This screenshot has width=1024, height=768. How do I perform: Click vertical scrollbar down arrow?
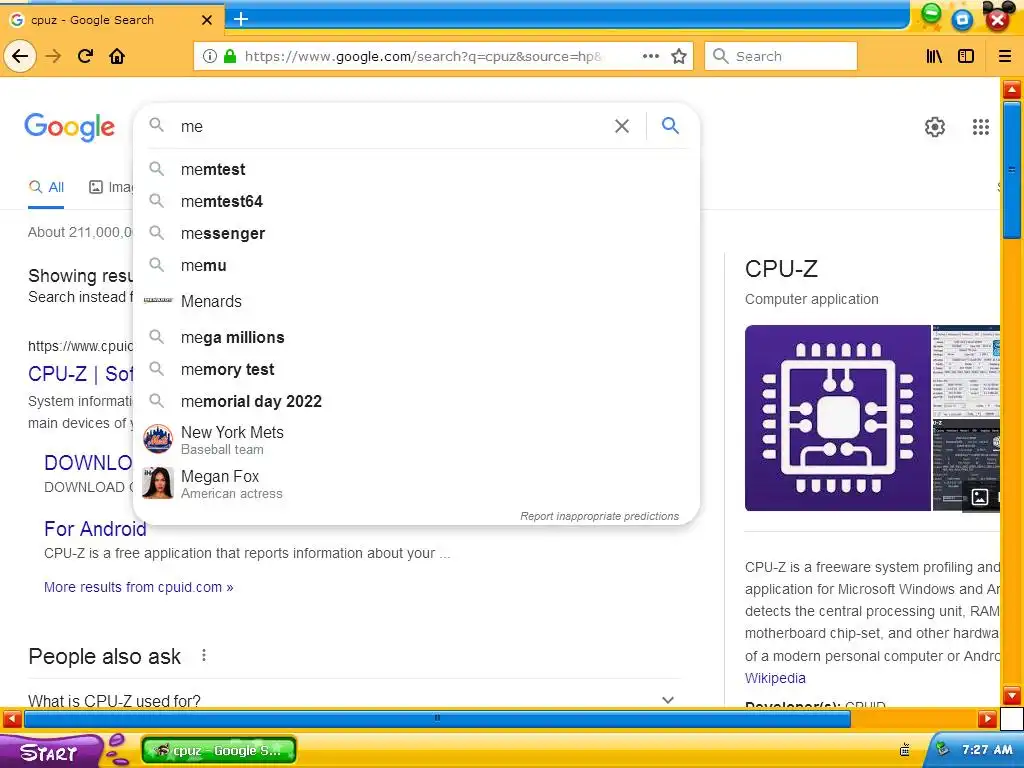[1012, 695]
